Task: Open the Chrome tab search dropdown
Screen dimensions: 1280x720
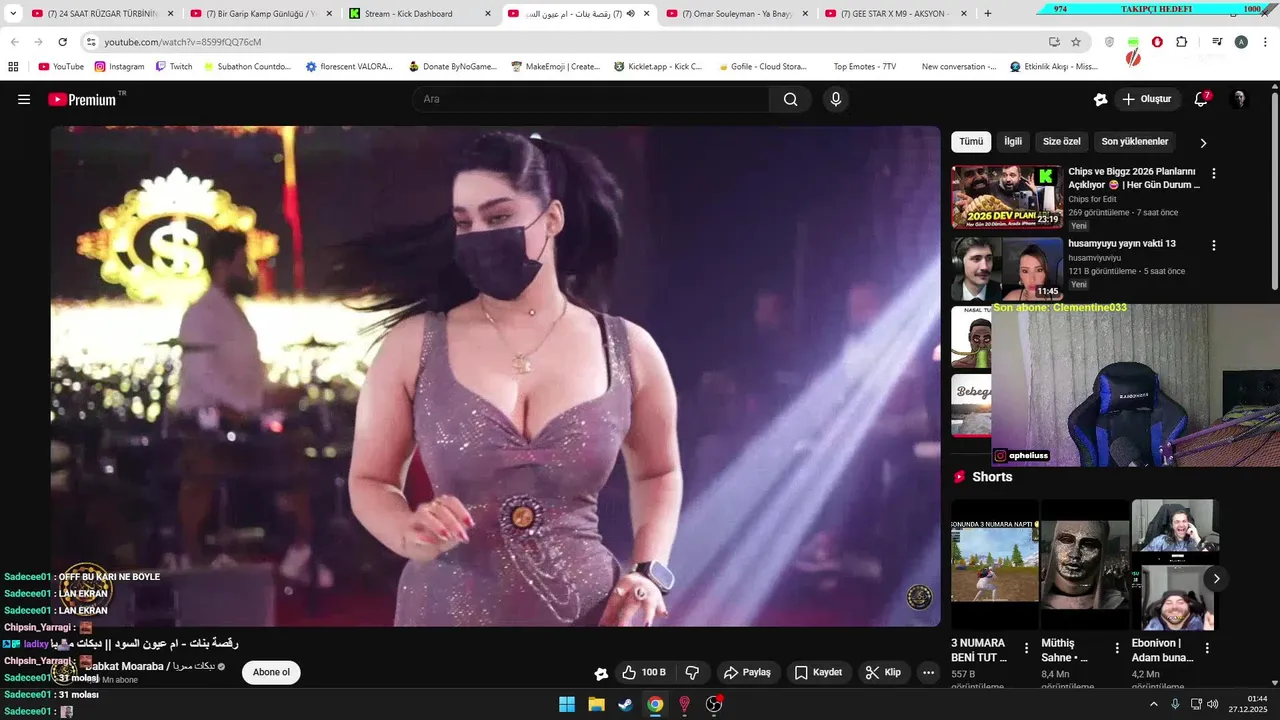Action: point(13,14)
